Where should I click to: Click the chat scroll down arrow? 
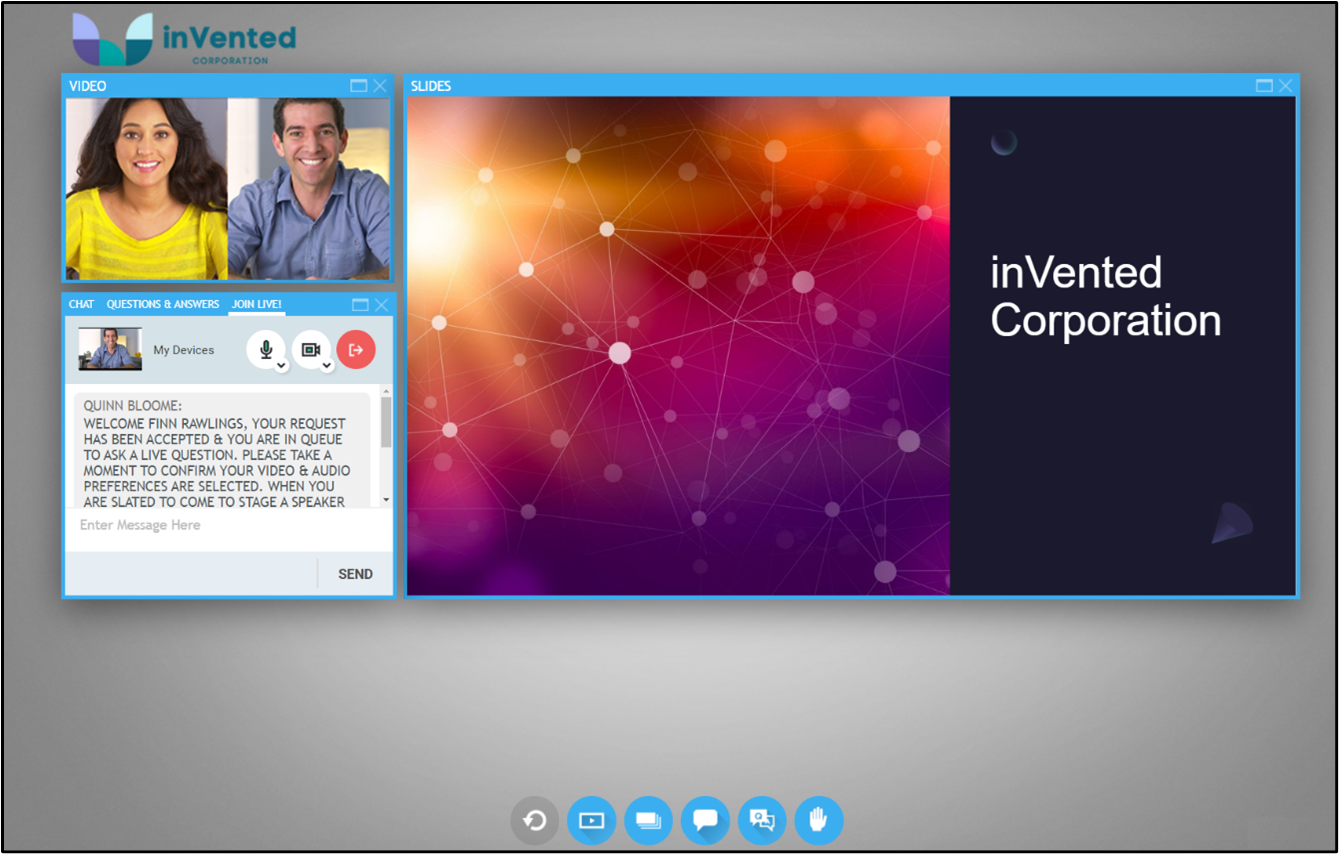[386, 499]
